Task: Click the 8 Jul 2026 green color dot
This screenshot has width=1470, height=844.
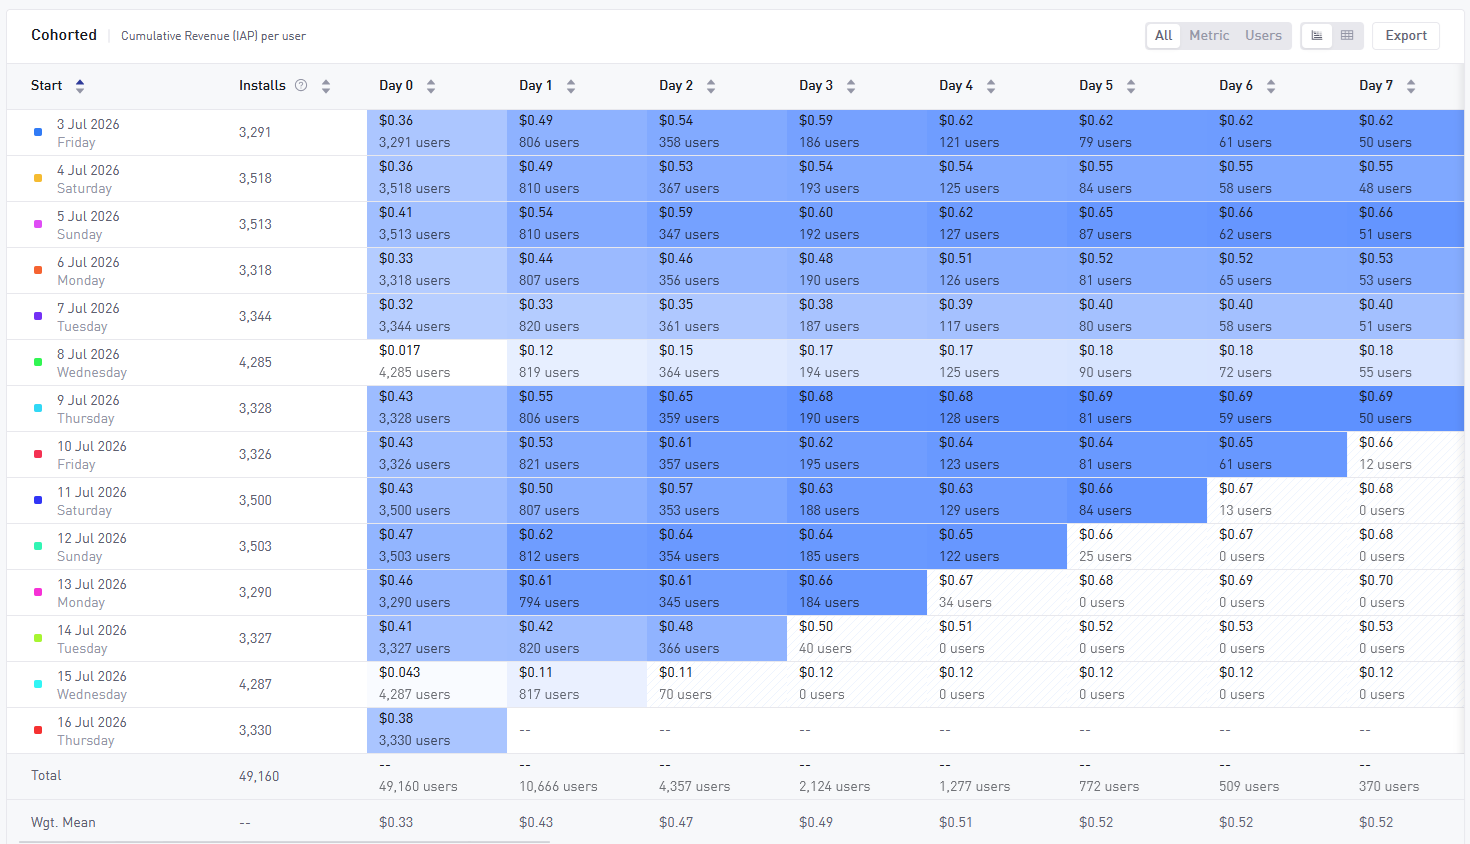Action: pos(38,362)
